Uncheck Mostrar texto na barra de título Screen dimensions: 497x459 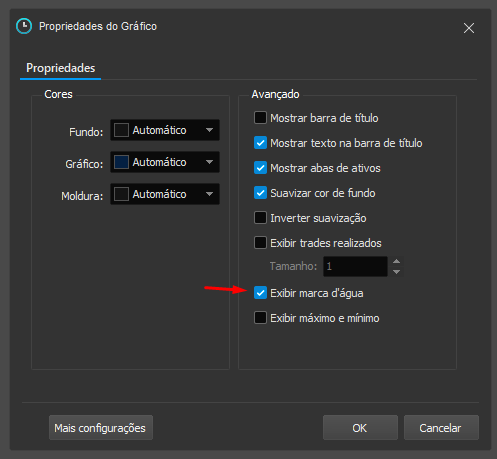pos(260,143)
